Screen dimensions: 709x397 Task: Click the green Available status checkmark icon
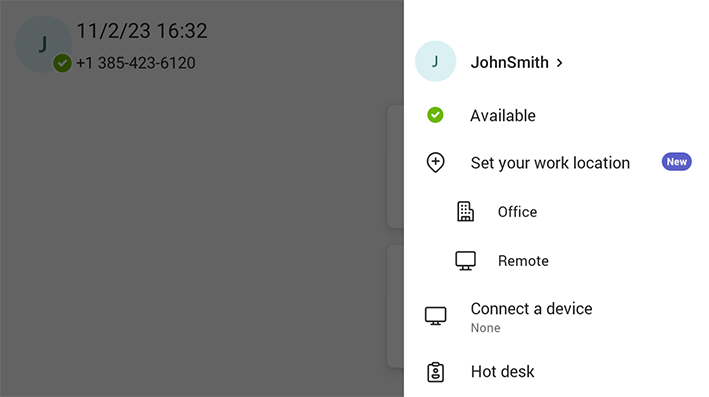point(435,115)
